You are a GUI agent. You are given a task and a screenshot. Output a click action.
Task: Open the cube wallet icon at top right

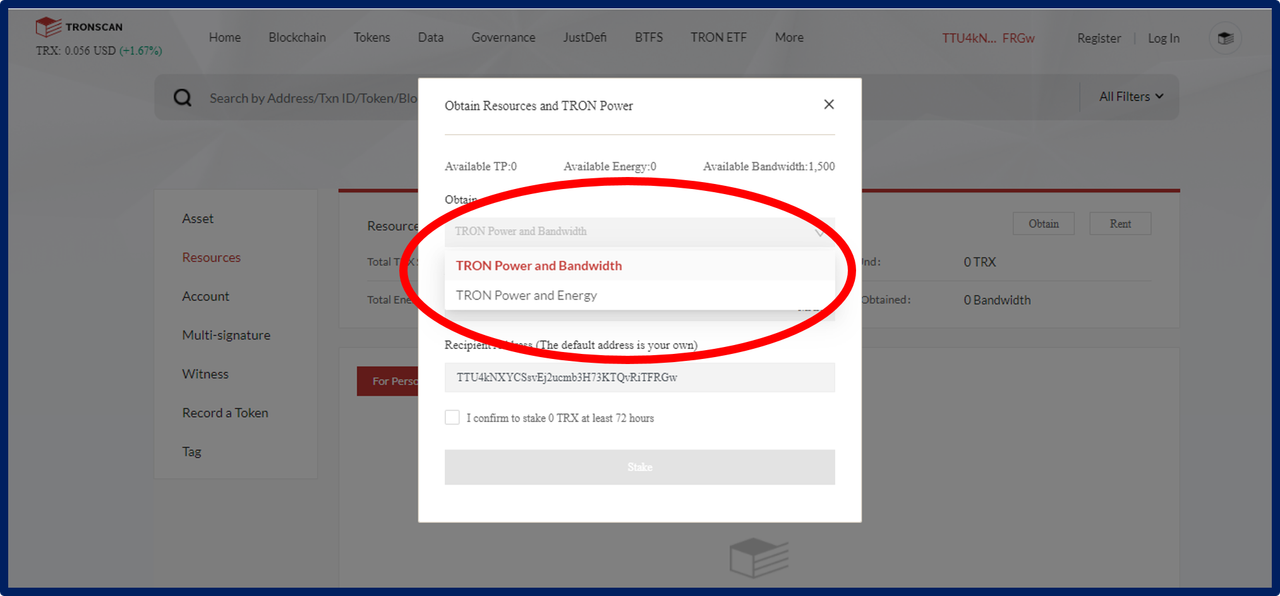coord(1225,38)
